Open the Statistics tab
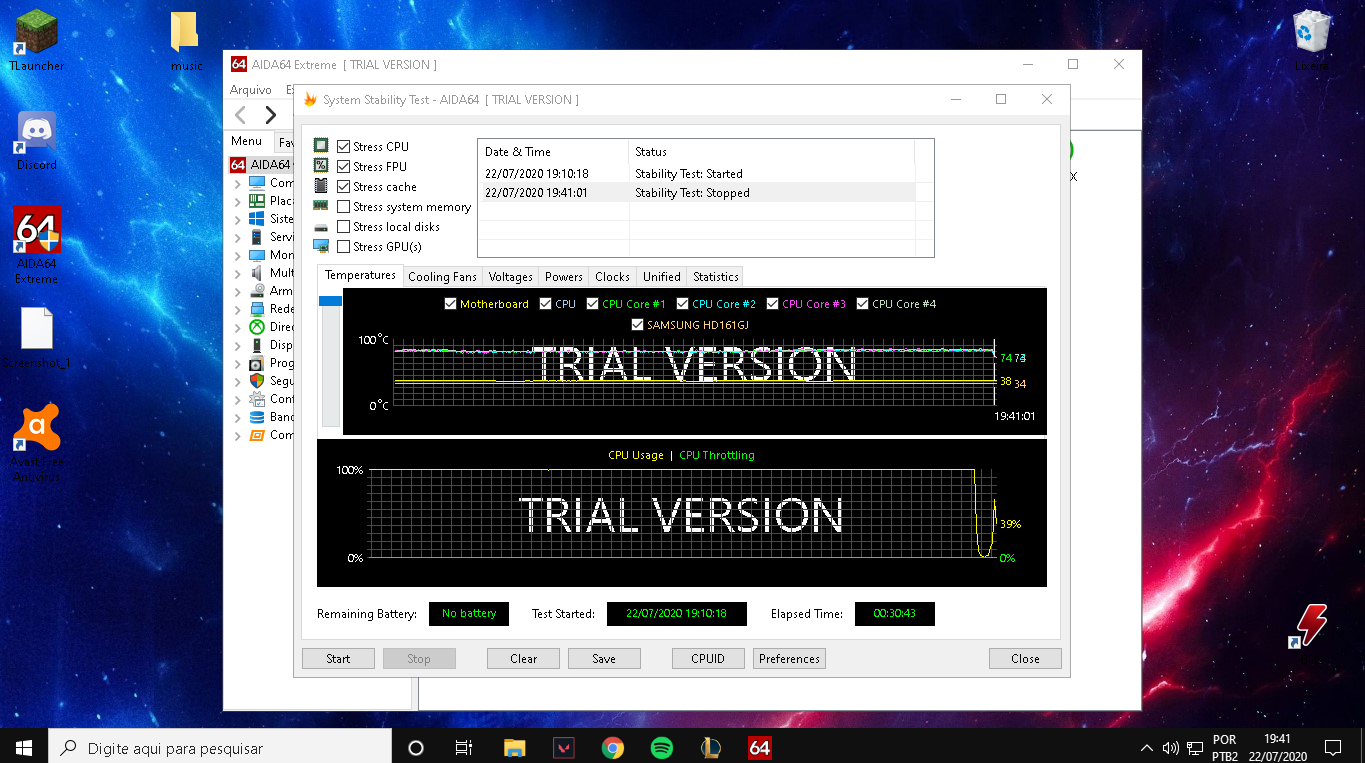The height and width of the screenshot is (763, 1365). [x=716, y=277]
